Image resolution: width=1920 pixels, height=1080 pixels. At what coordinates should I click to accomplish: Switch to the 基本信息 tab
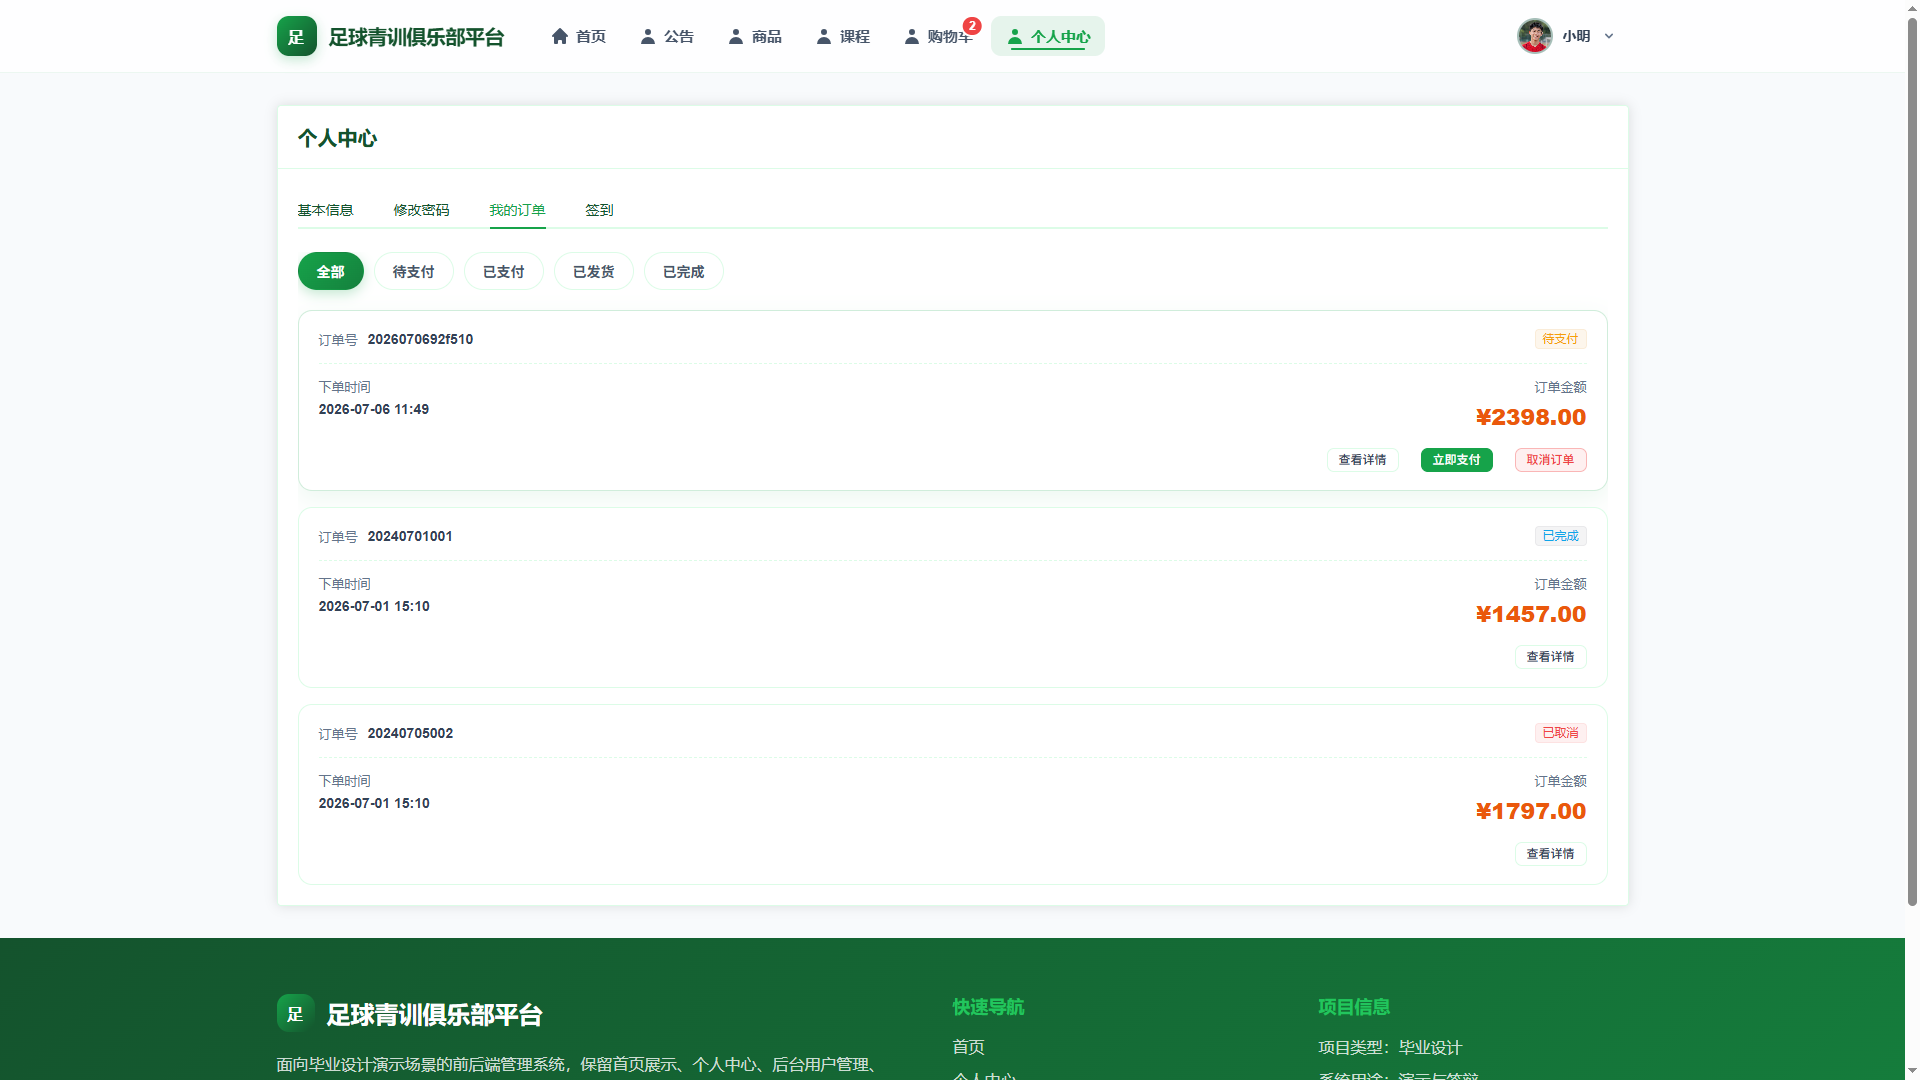pyautogui.click(x=326, y=210)
